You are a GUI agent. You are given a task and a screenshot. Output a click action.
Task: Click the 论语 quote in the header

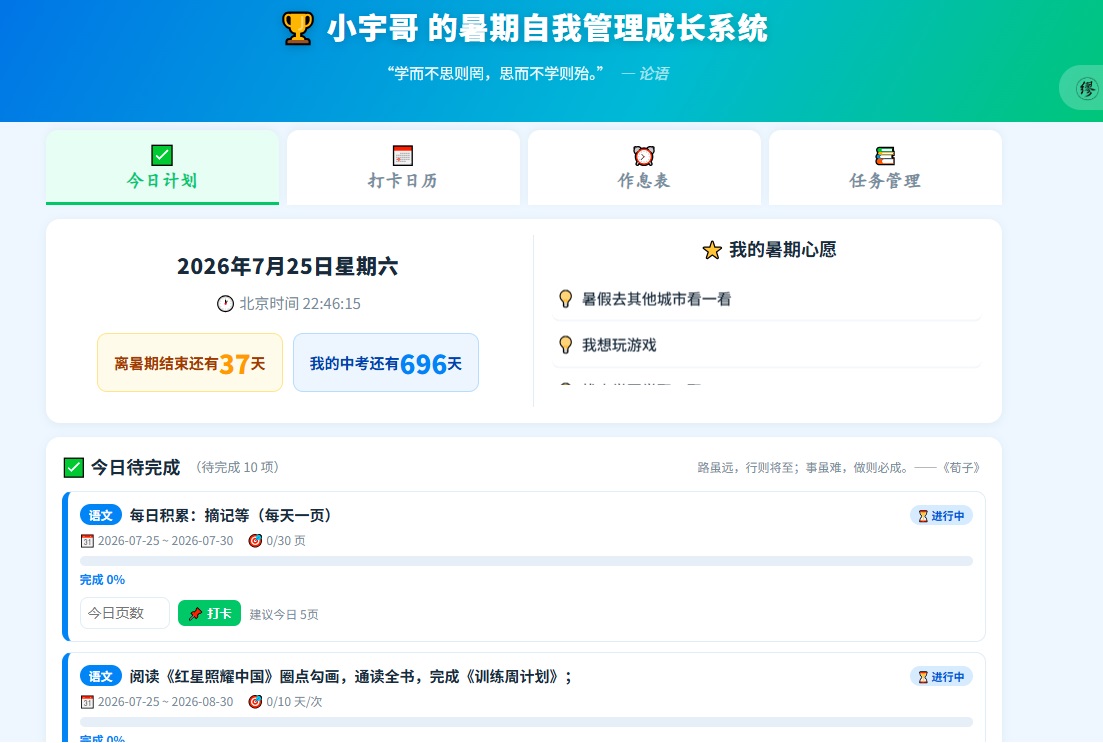[528, 73]
